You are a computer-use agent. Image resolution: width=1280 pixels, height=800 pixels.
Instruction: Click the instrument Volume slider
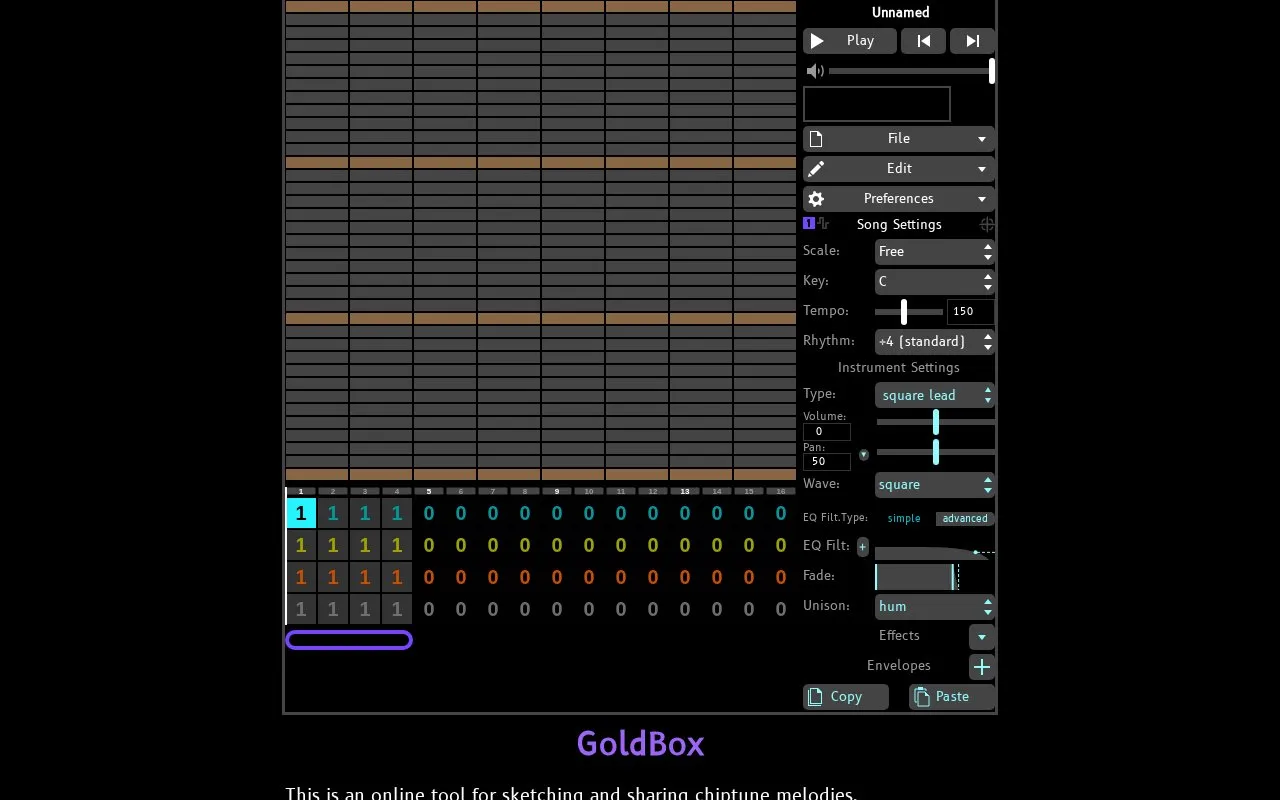click(x=936, y=423)
